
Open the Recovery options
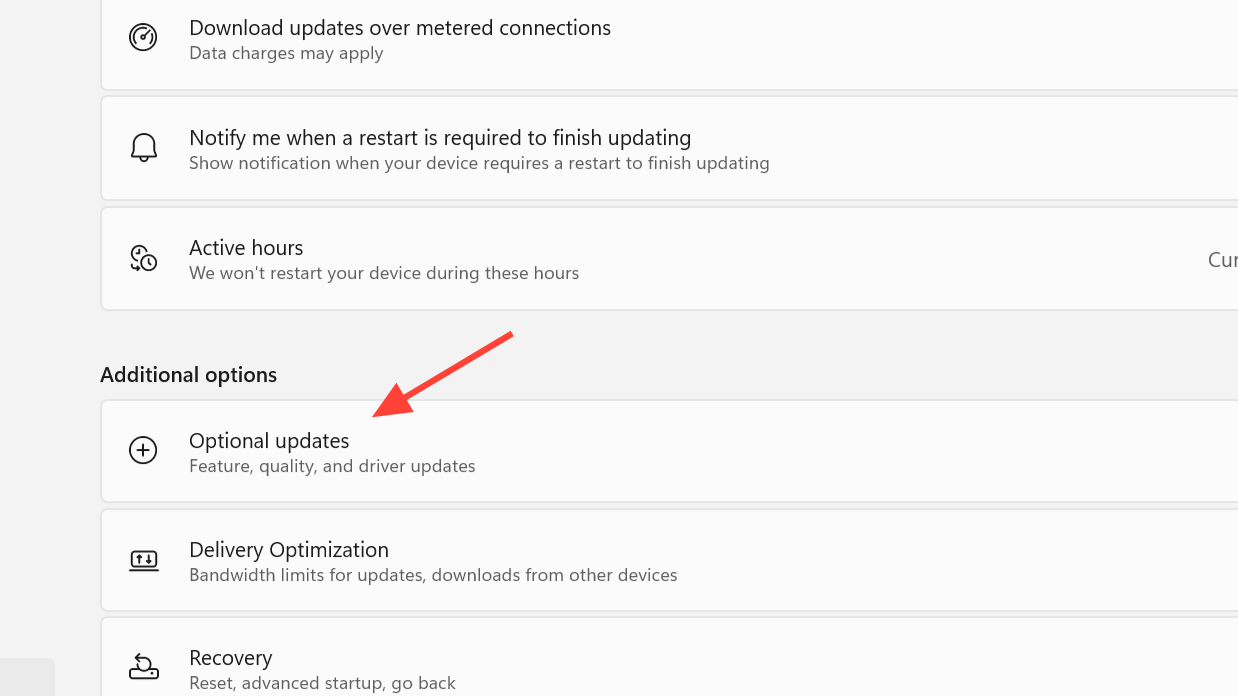tap(669, 657)
